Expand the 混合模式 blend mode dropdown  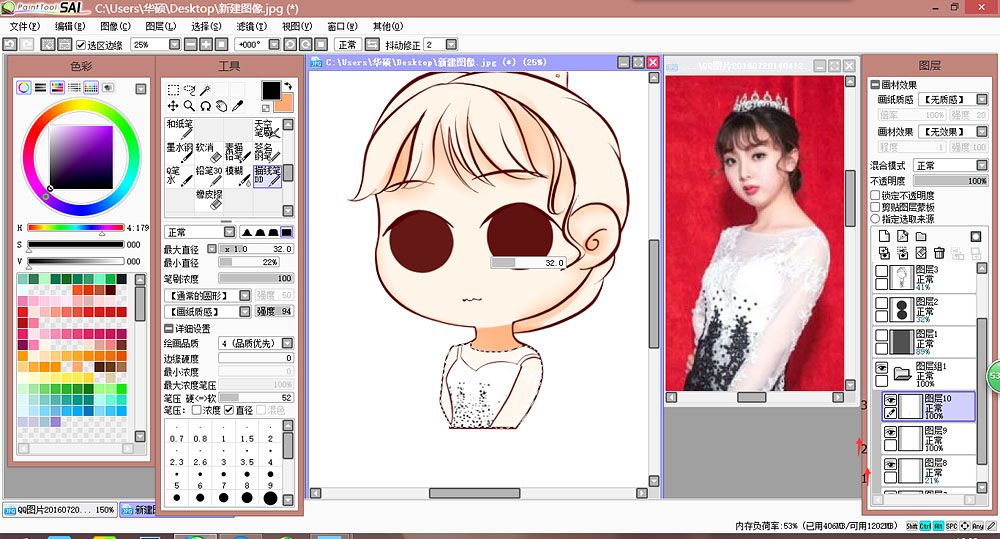[981, 165]
